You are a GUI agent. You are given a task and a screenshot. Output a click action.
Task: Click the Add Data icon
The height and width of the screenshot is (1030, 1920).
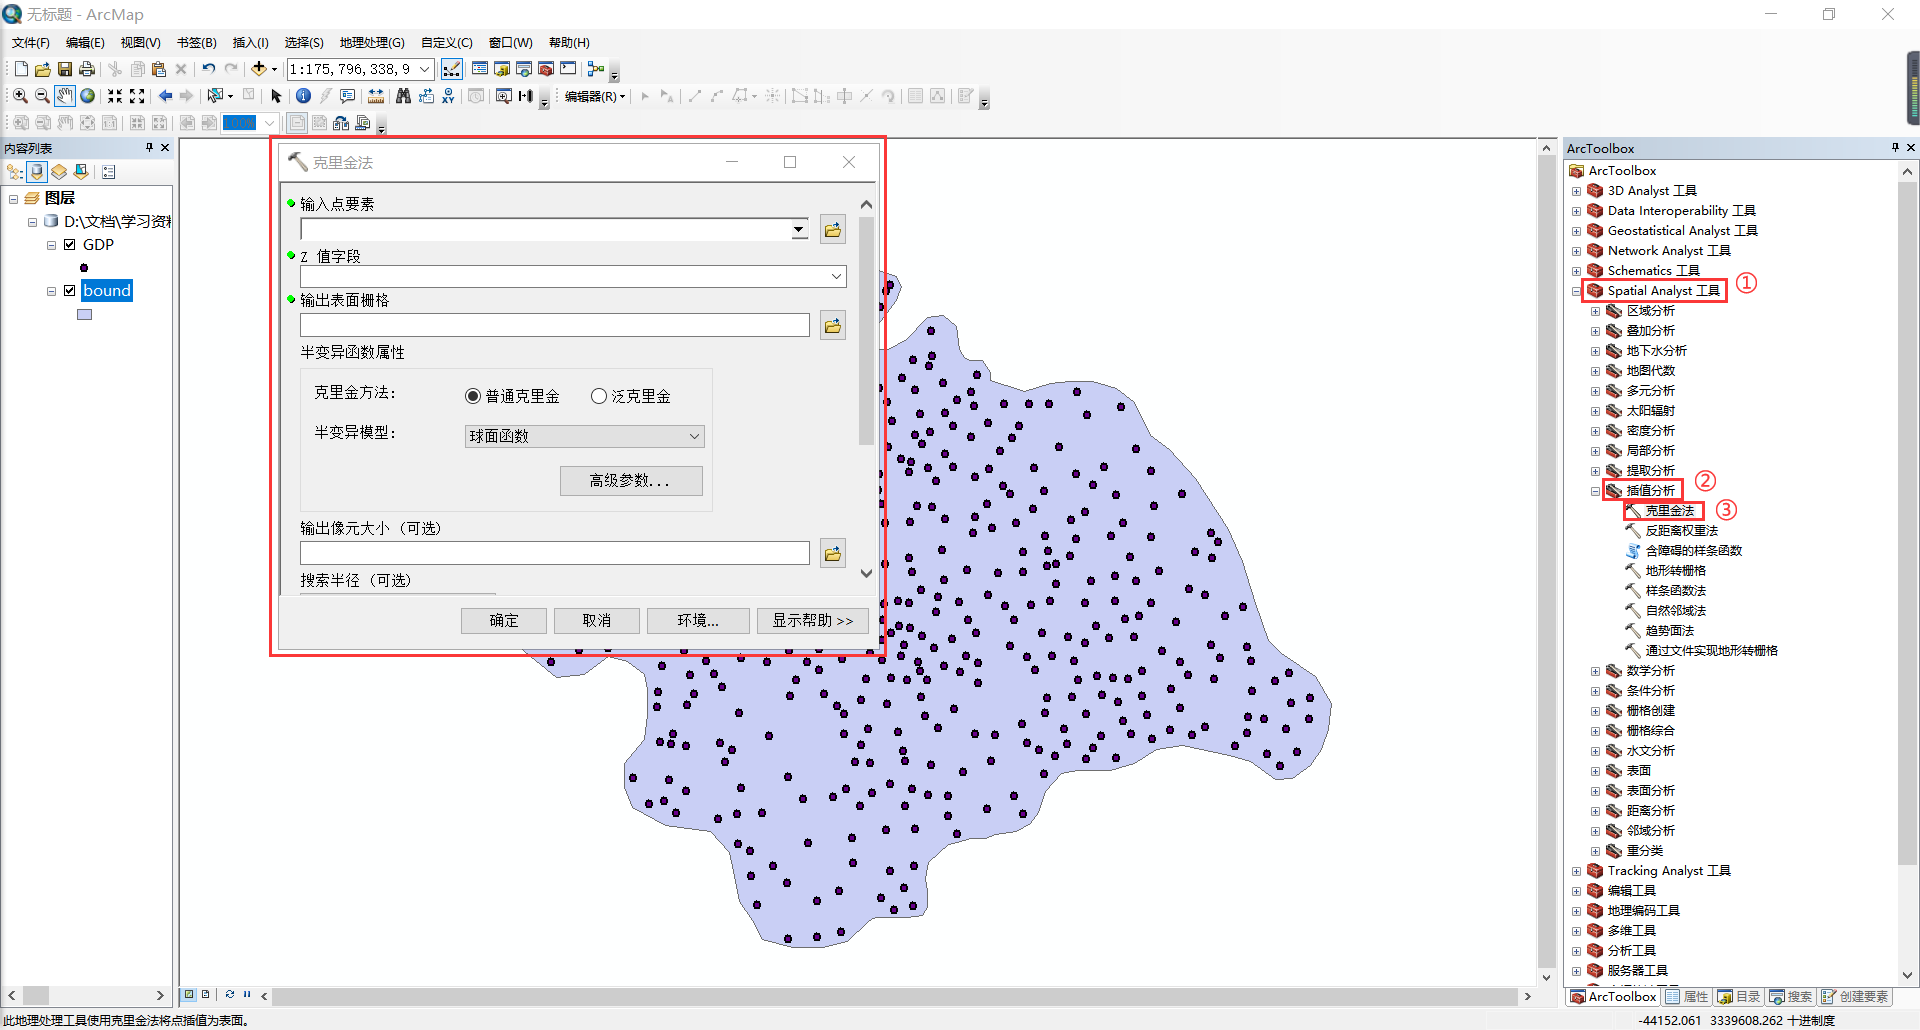pyautogui.click(x=259, y=69)
